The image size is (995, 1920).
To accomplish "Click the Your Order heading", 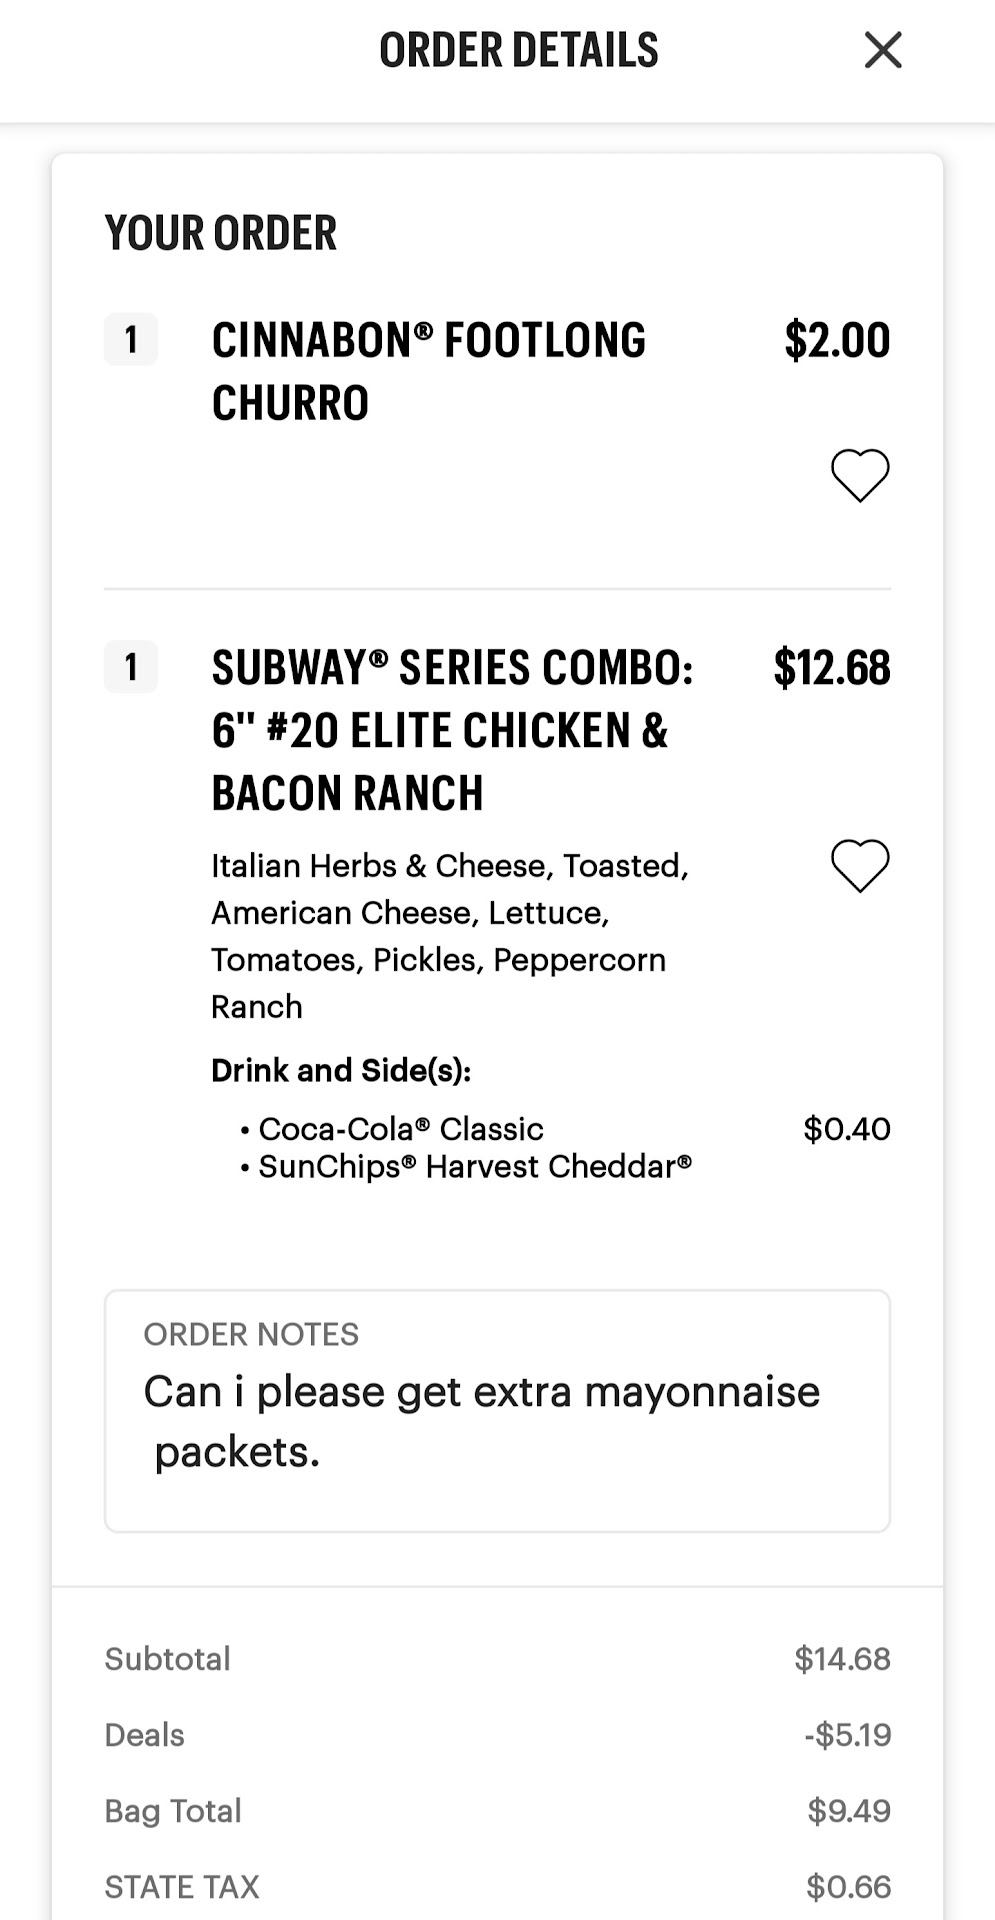I will 221,233.
